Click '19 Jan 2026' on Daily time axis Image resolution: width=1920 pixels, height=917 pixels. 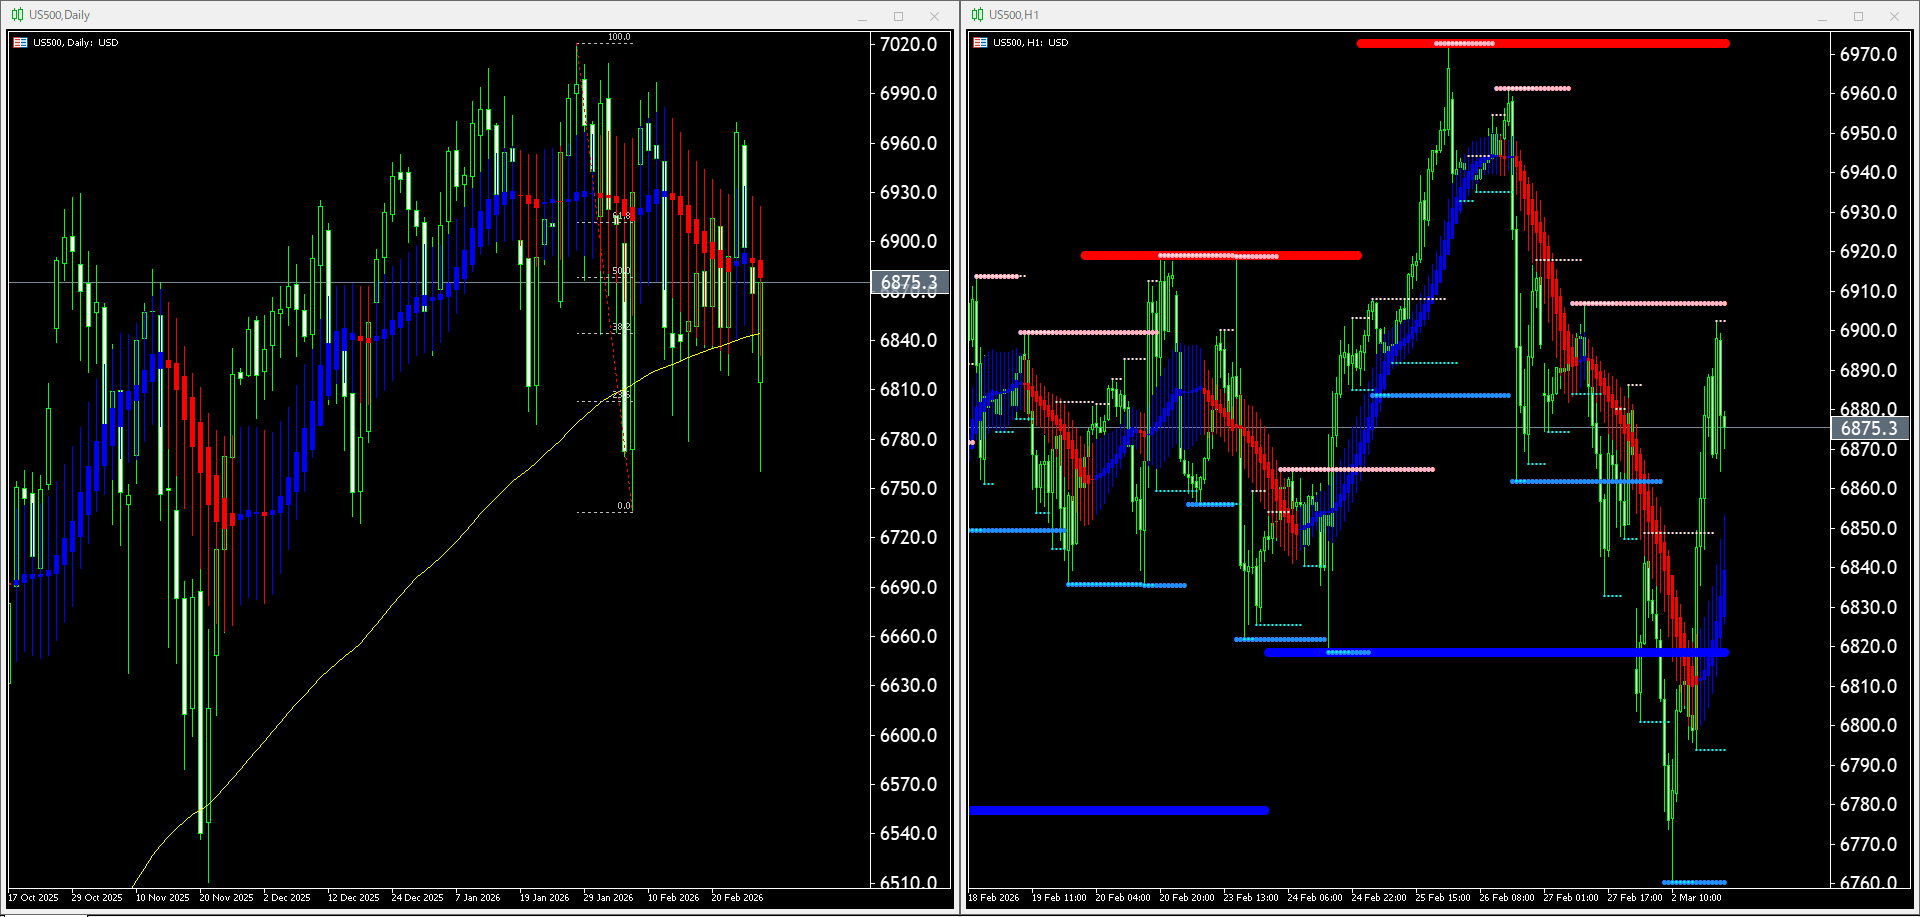tap(544, 898)
